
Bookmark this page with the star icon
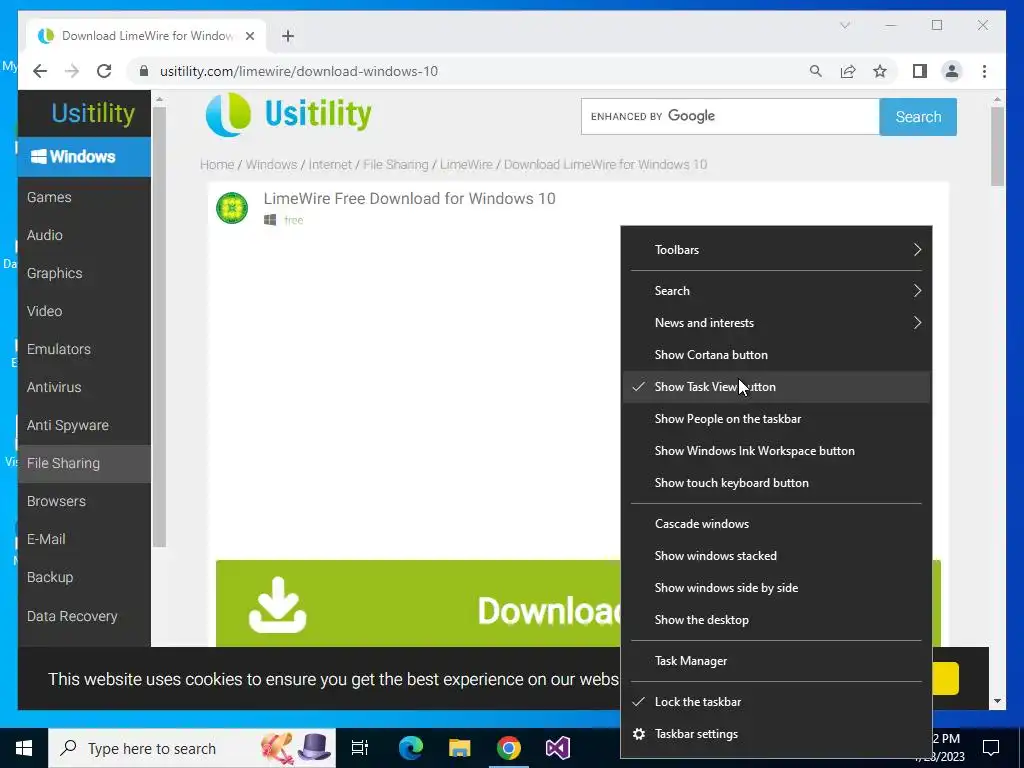(x=880, y=71)
